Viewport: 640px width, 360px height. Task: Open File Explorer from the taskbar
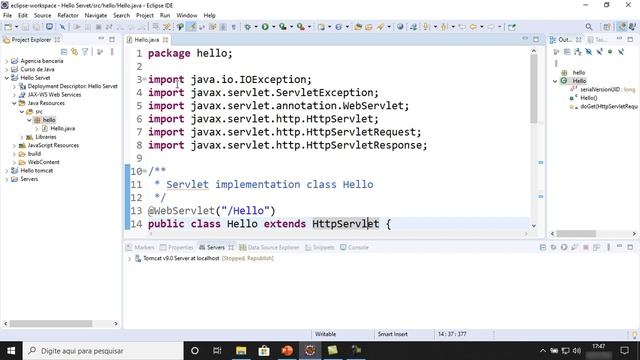(241, 351)
